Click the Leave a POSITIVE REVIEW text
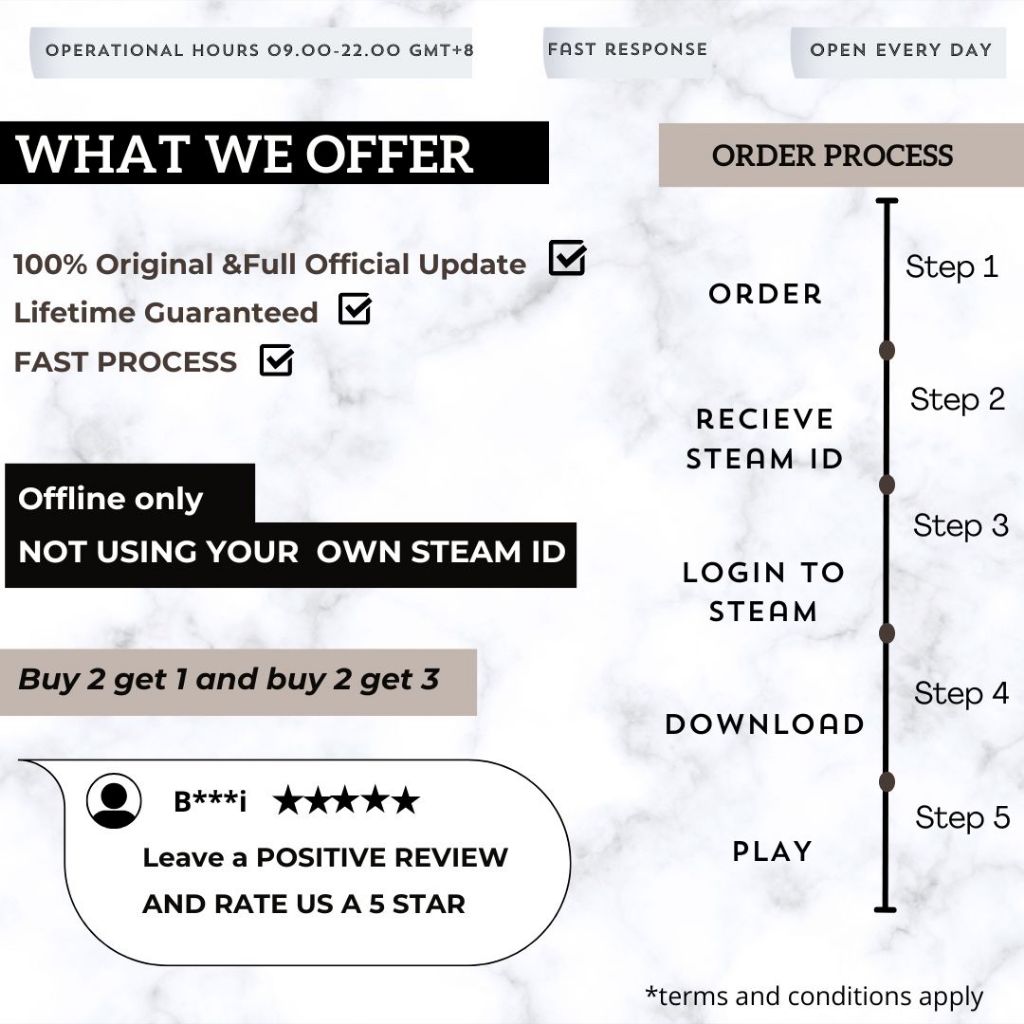 (325, 858)
